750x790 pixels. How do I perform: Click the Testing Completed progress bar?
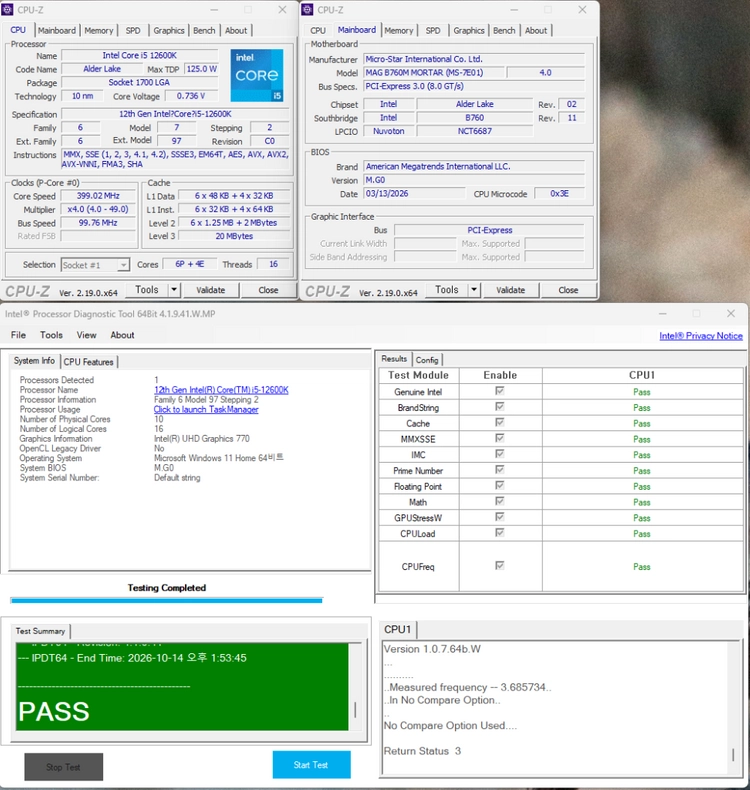click(x=167, y=600)
